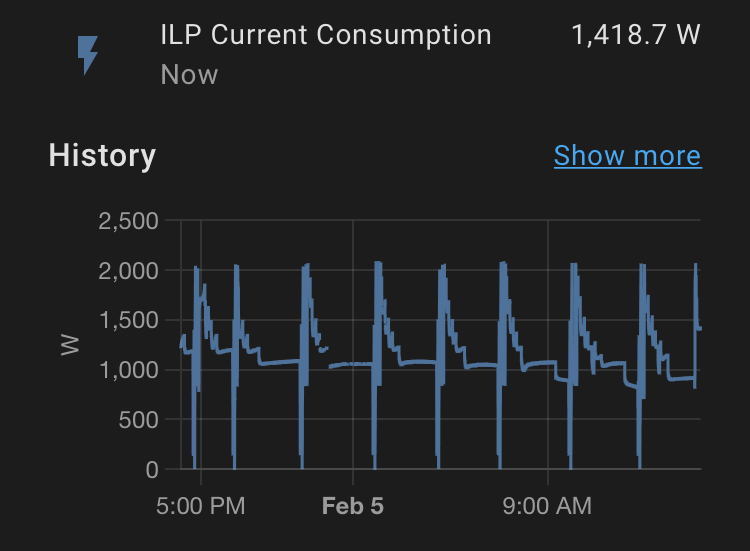
Task: Select the Feb 5 date axis marker
Action: tap(352, 506)
